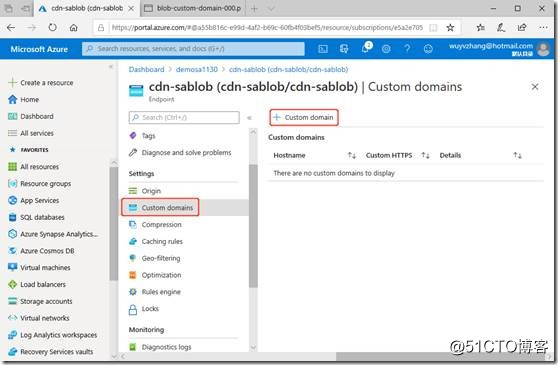Open Diagnostics logs under Monitoring
Viewport: 558px width, 365px height.
click(x=160, y=347)
